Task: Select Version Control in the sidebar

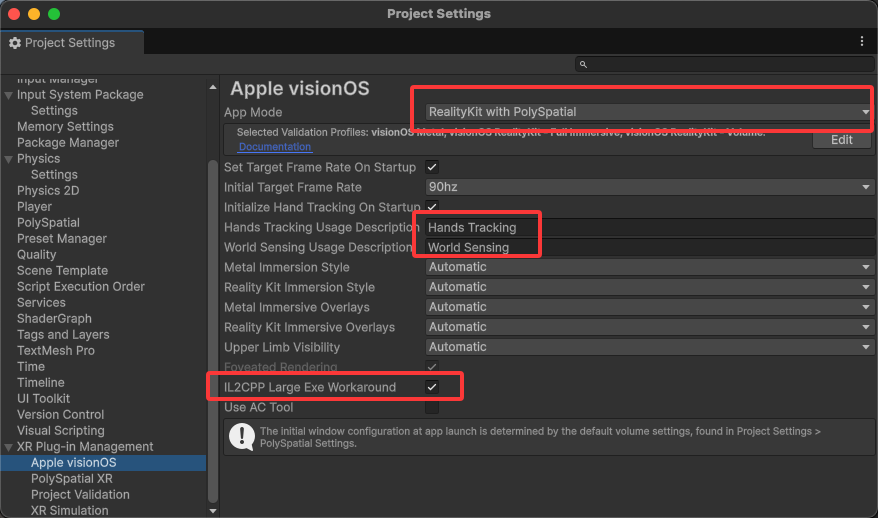Action: point(60,414)
